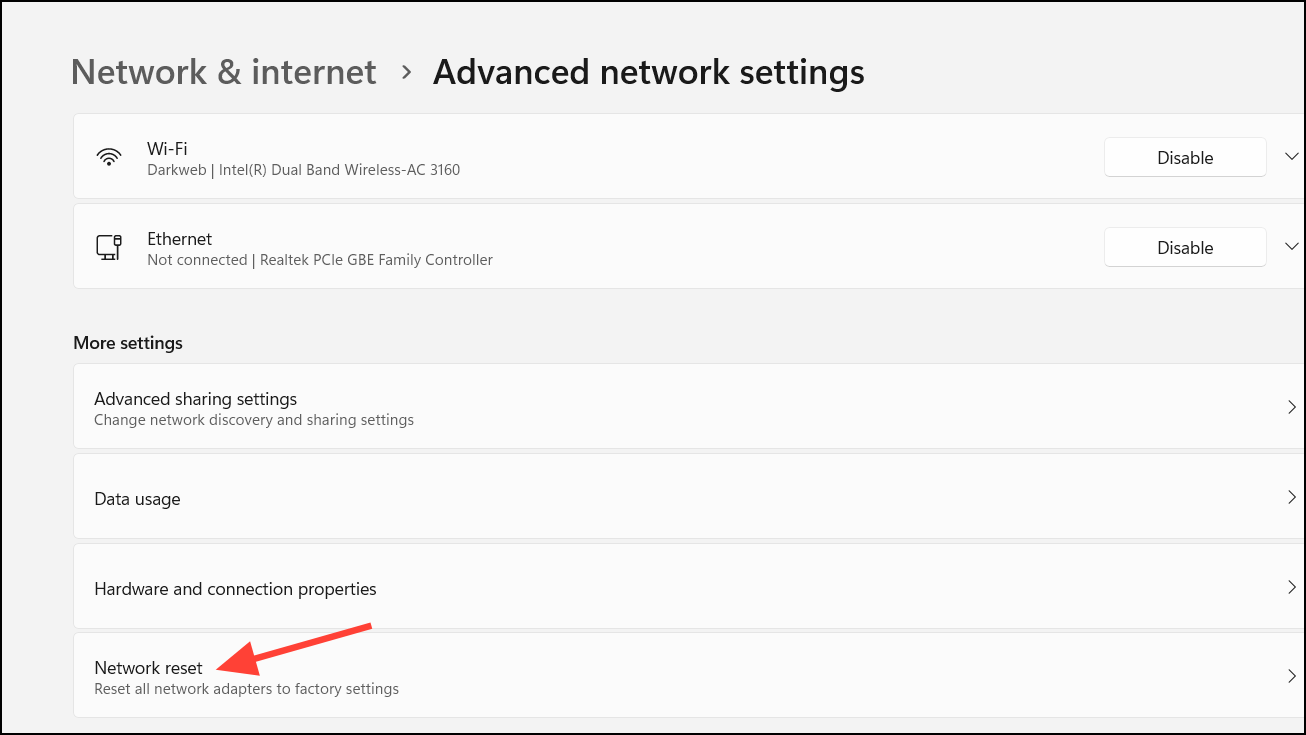Click the chevron arrow on Network reset row
Image resolution: width=1306 pixels, height=735 pixels.
click(1292, 676)
